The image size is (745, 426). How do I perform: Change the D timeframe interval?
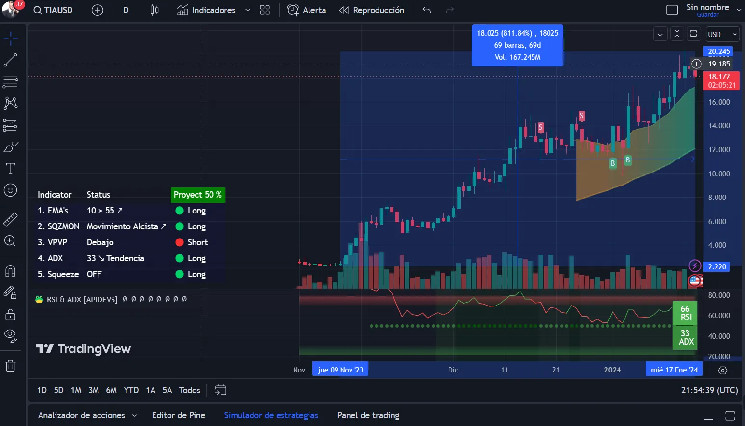pos(126,10)
